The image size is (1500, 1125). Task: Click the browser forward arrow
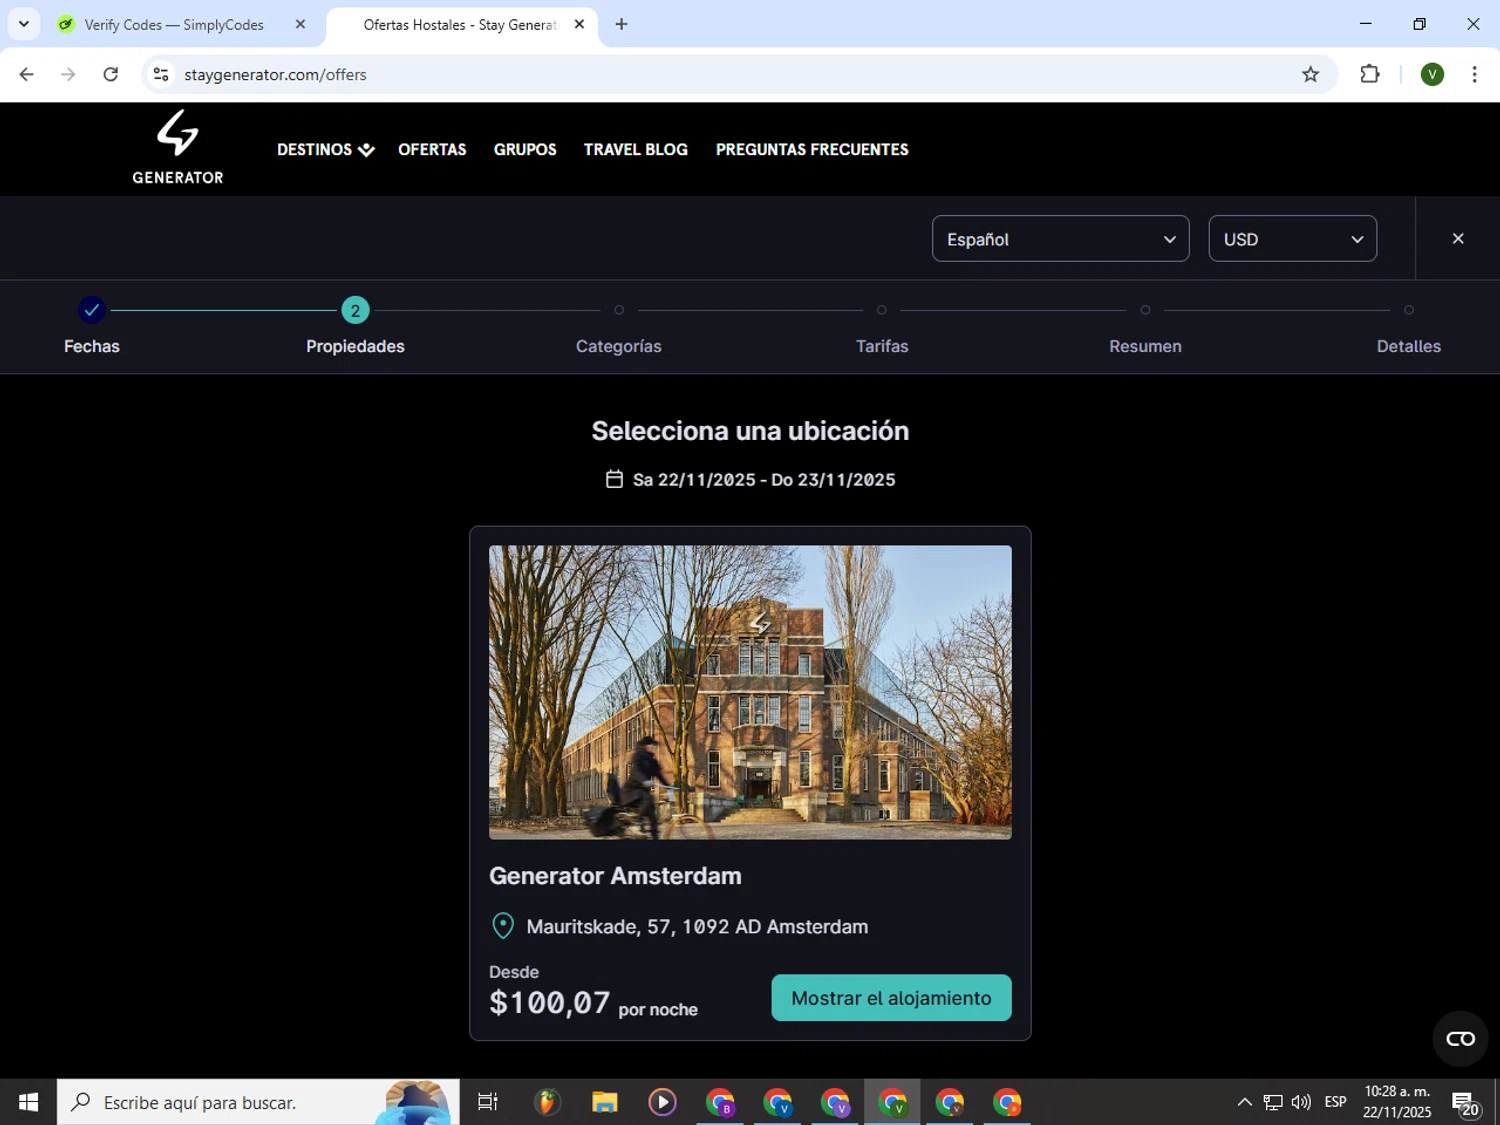tap(68, 74)
